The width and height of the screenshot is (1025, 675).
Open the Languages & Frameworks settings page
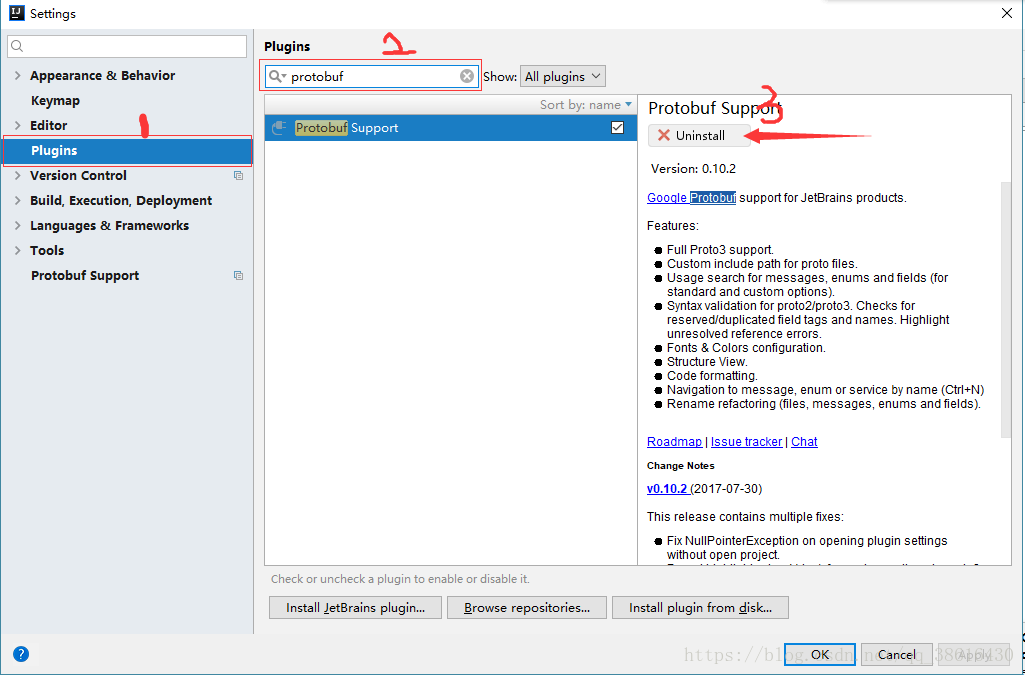109,225
